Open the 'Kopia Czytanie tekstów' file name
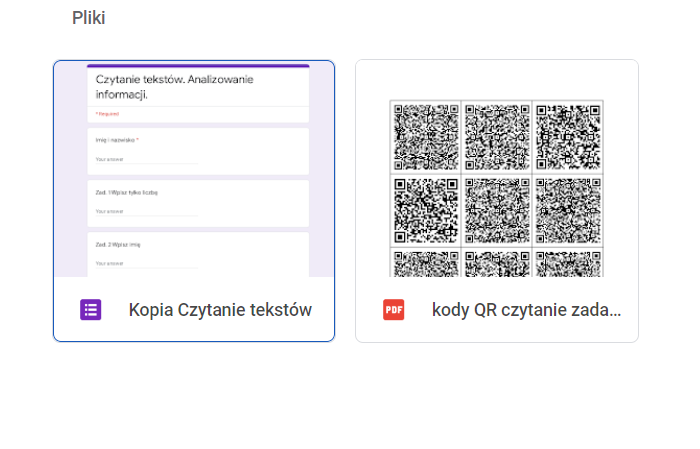Viewport: 700px width, 449px height. (x=220, y=310)
